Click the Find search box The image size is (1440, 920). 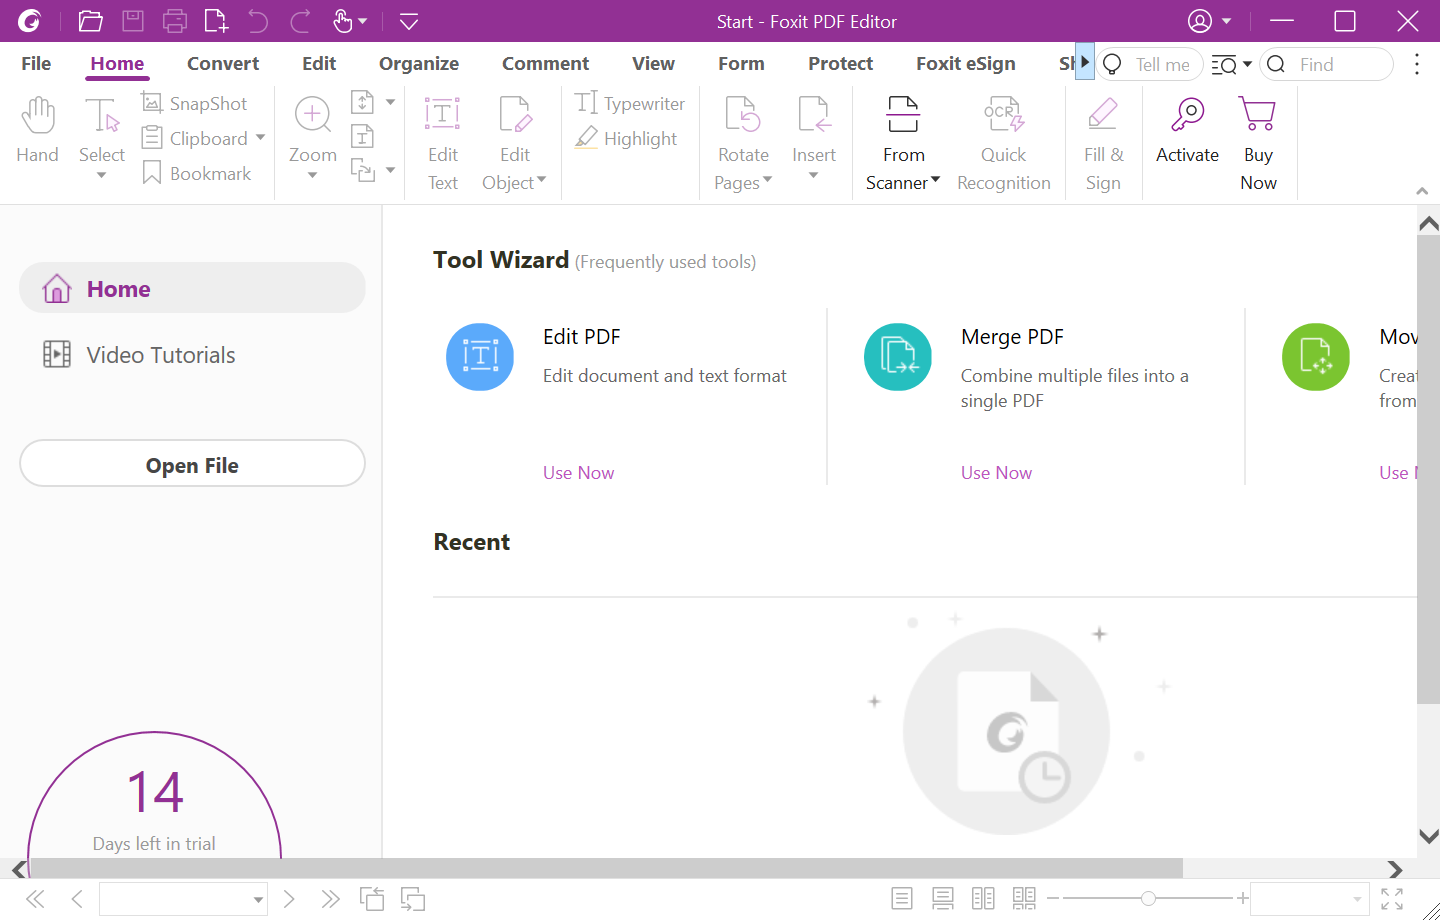[x=1327, y=64]
